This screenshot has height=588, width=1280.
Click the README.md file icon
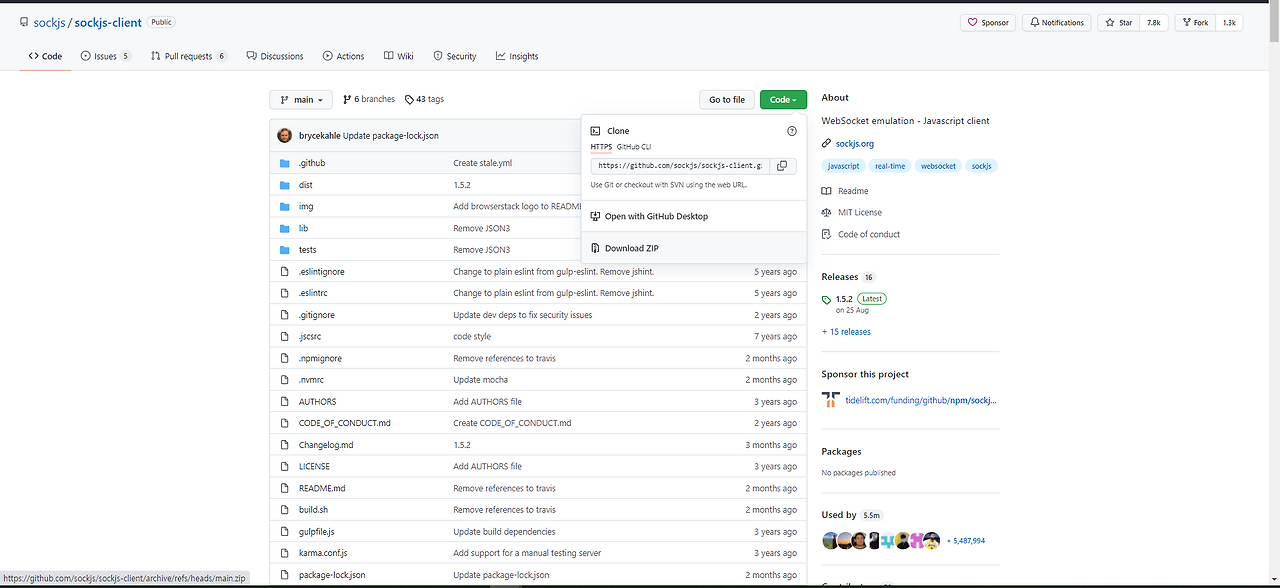pos(286,488)
